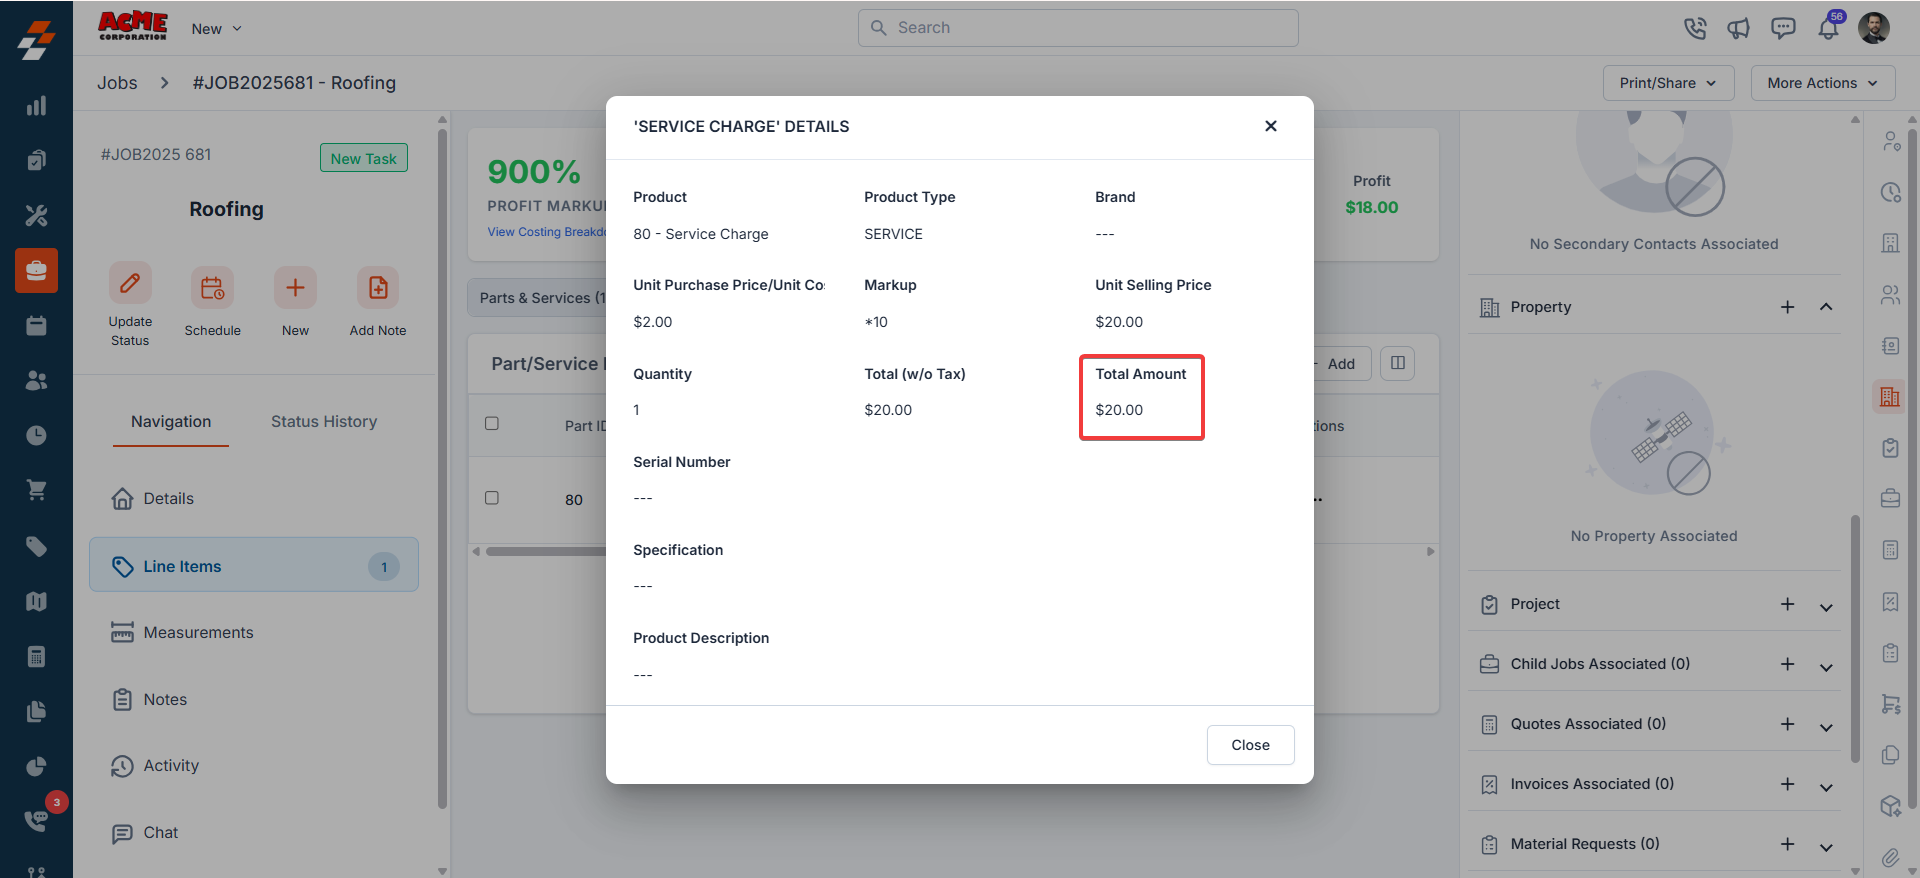Viewport: 1920px width, 878px height.
Task: Click the column layout icon next to Add
Action: click(x=1398, y=363)
